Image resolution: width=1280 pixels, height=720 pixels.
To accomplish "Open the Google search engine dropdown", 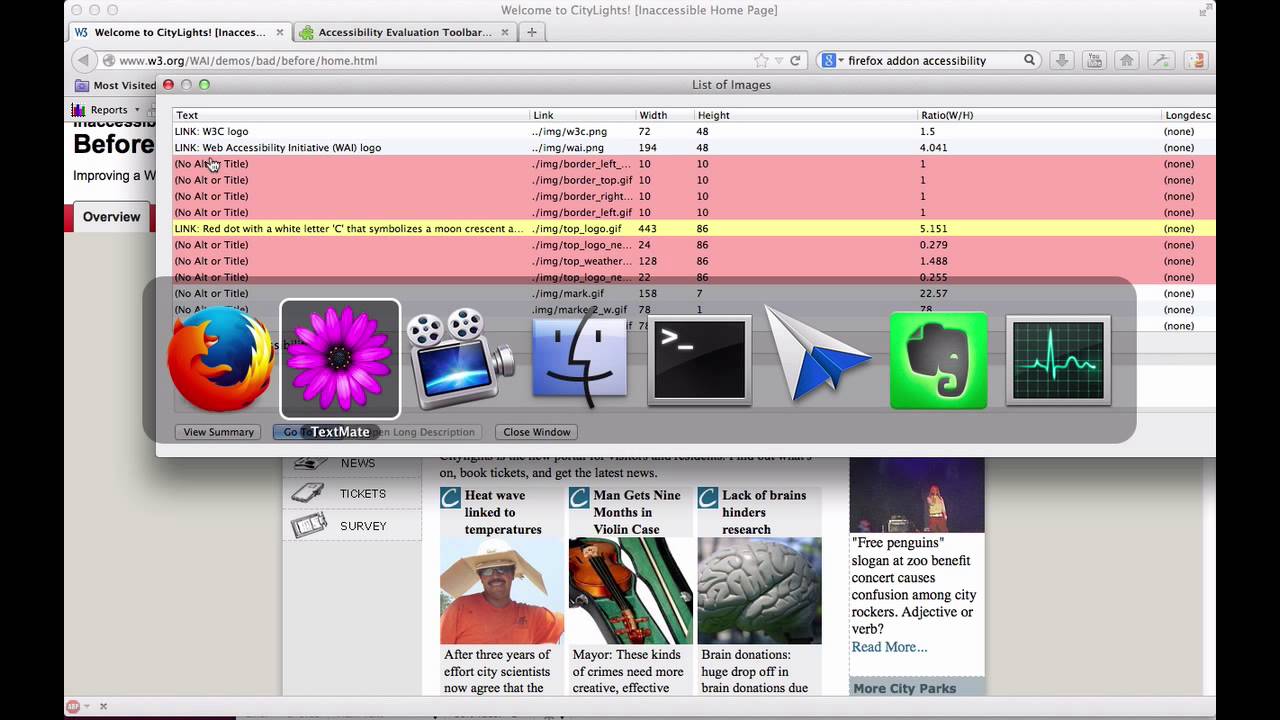I will tap(831, 60).
